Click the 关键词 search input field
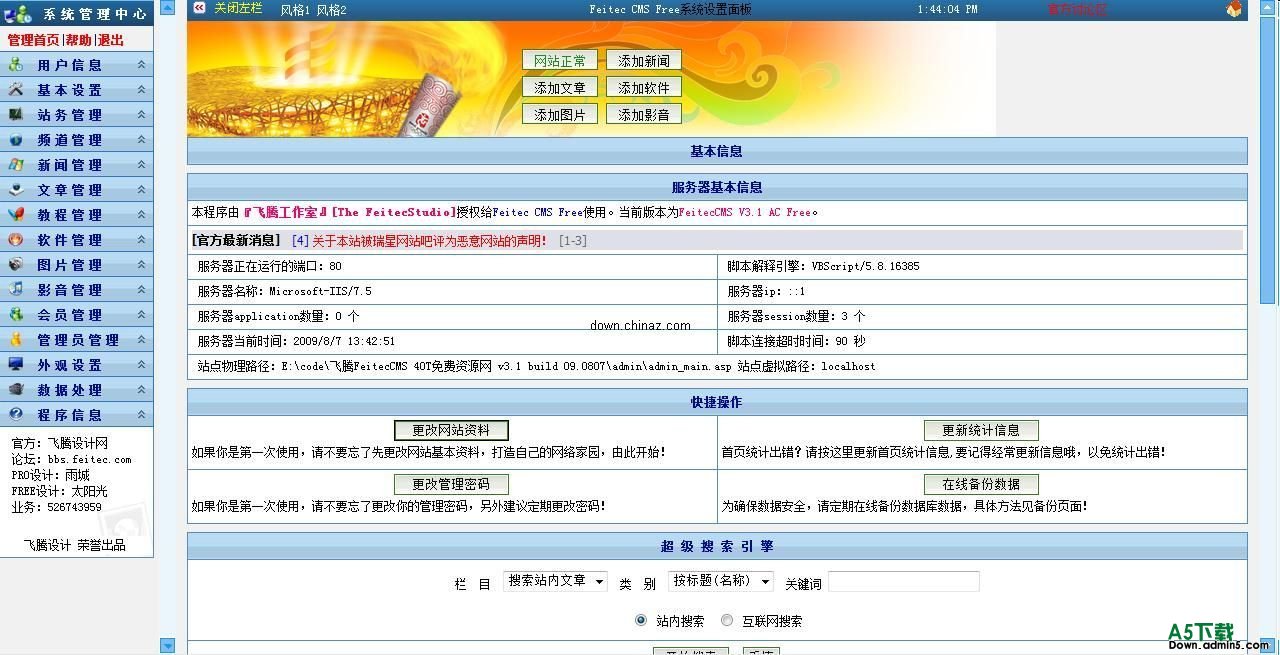This screenshot has height=655, width=1280. tap(903, 582)
